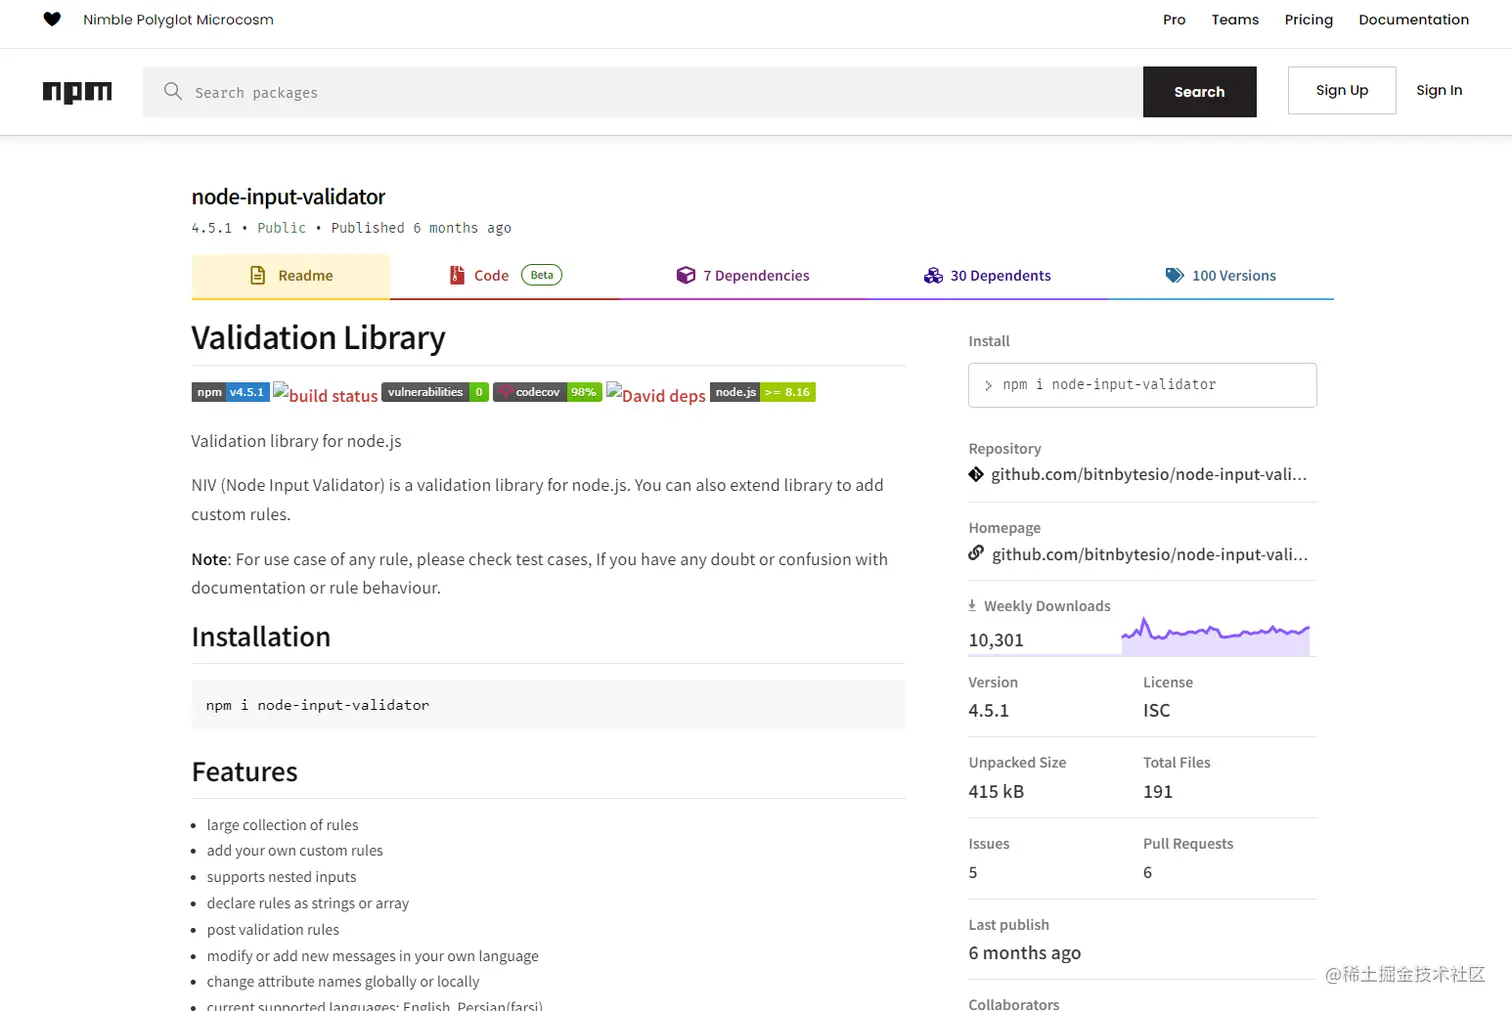Image resolution: width=1512 pixels, height=1011 pixels.
Task: Click the weekly downloads sparkline chart
Action: click(1215, 636)
